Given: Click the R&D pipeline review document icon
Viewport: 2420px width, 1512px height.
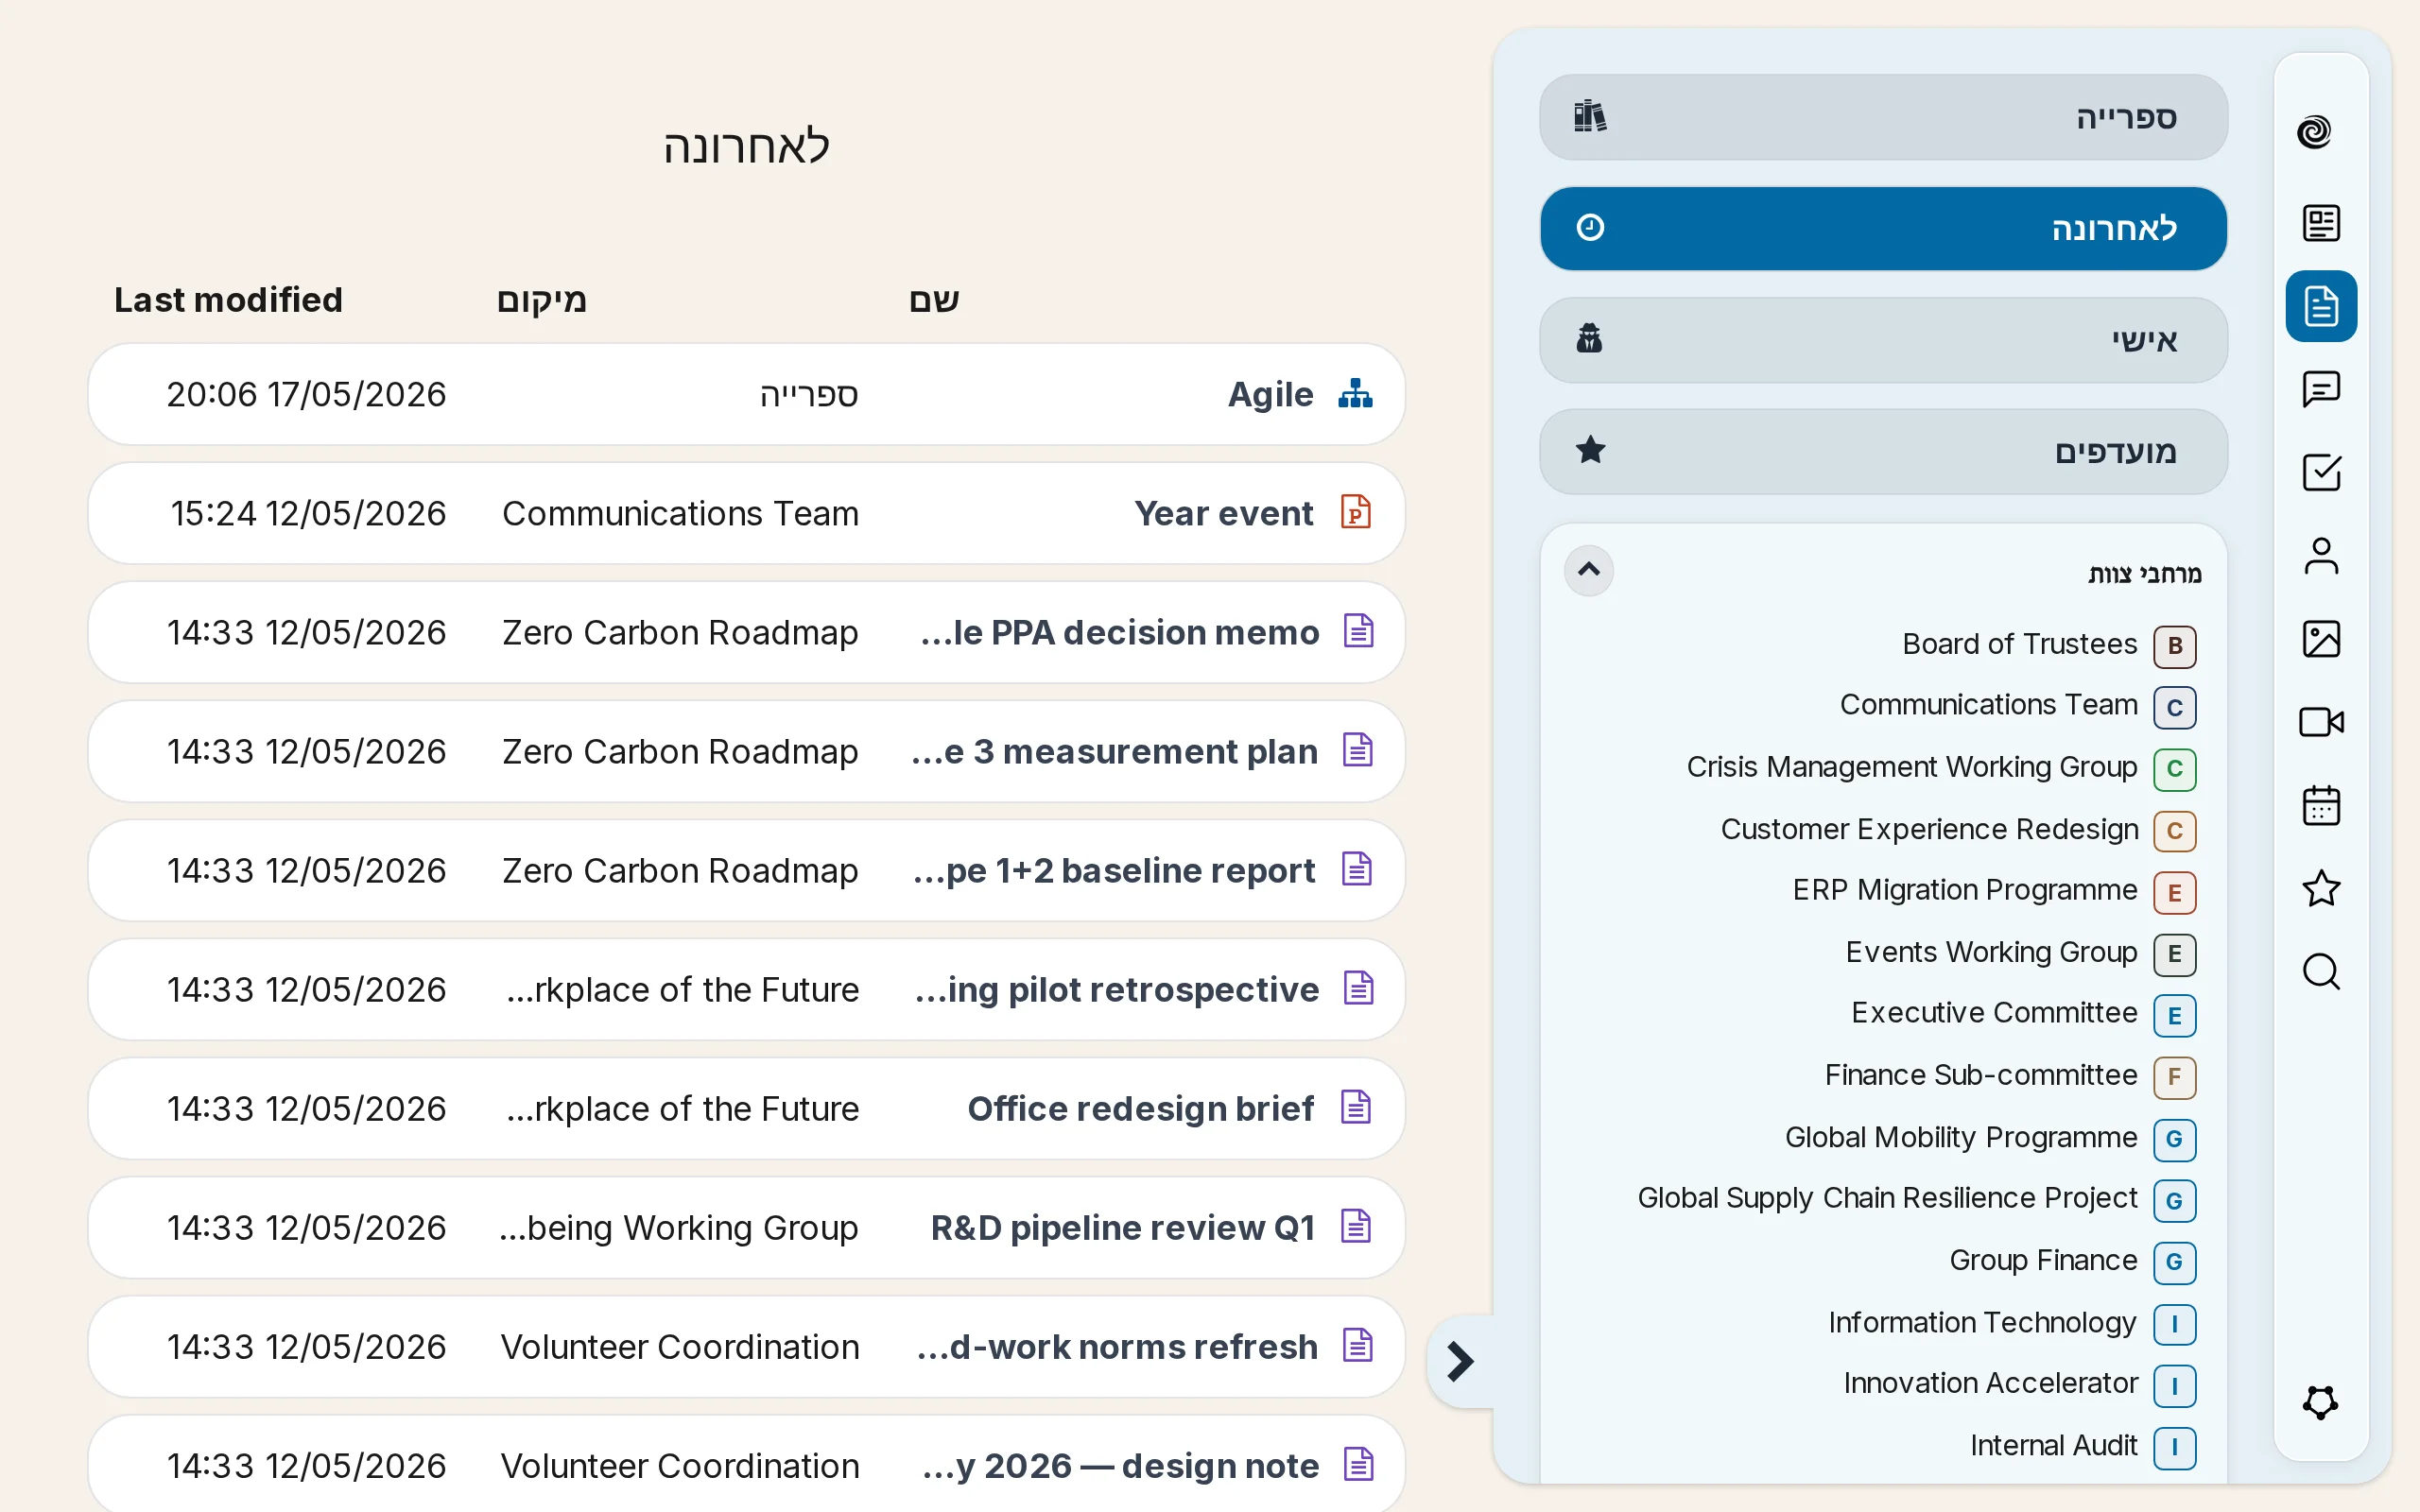Looking at the screenshot, I should [x=1357, y=1226].
